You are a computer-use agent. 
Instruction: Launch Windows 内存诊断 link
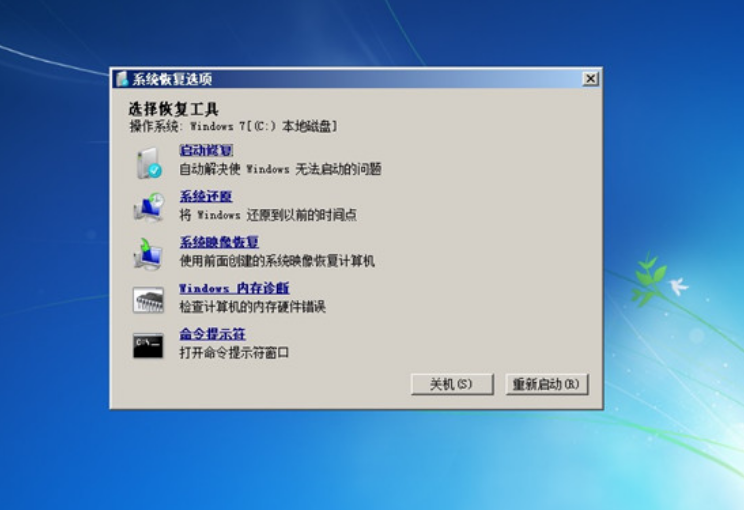pos(234,288)
